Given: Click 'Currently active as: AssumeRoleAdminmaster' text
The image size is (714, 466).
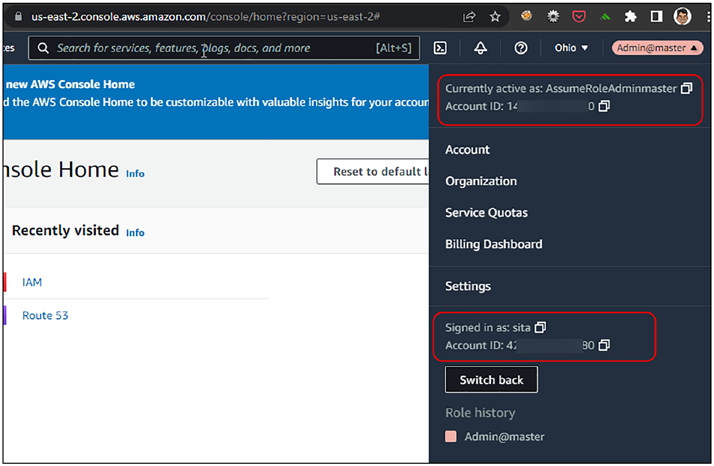Looking at the screenshot, I should (x=561, y=88).
